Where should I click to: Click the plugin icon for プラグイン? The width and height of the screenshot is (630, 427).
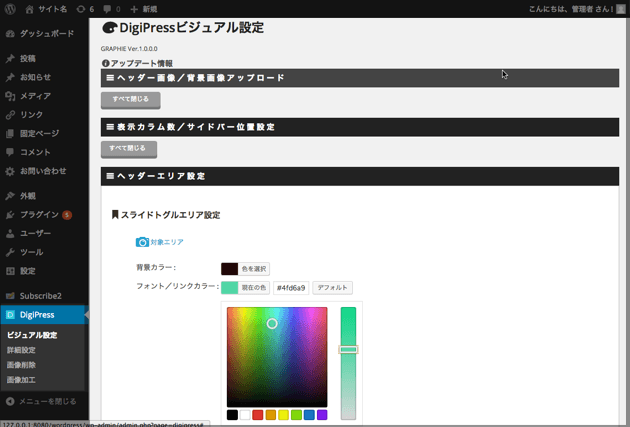[x=10, y=215]
